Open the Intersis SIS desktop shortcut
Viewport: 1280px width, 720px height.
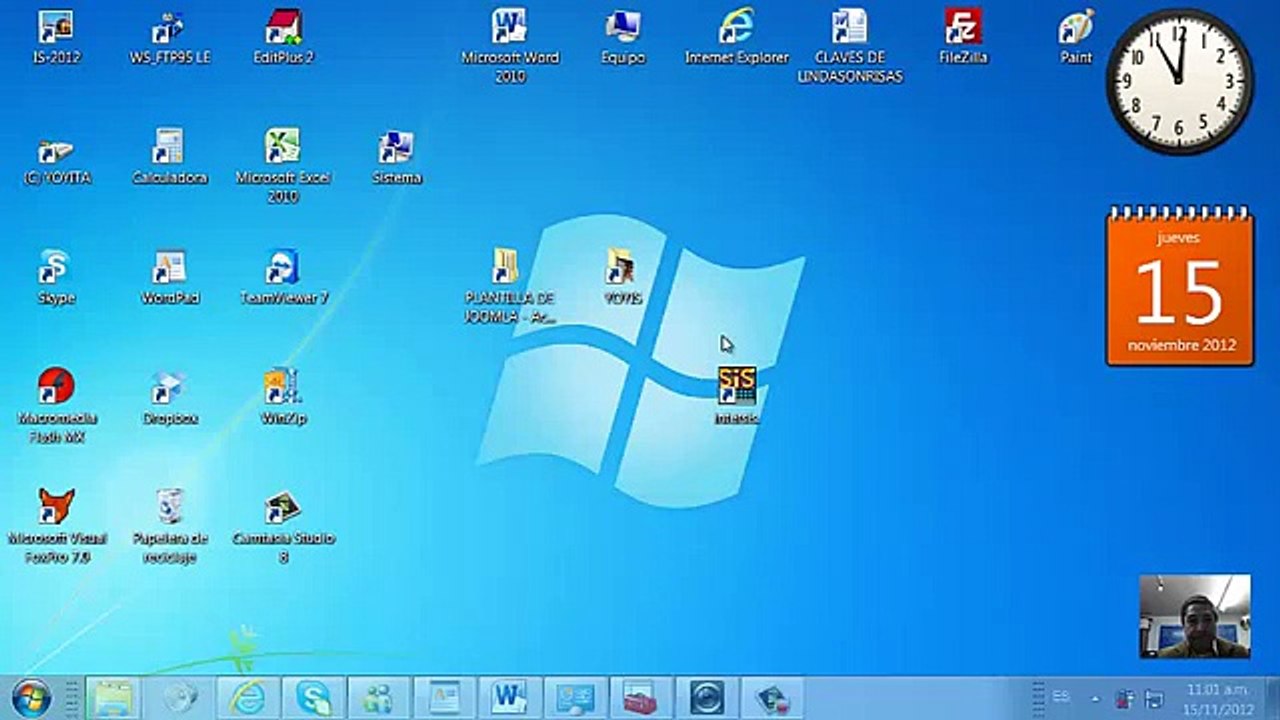737,395
